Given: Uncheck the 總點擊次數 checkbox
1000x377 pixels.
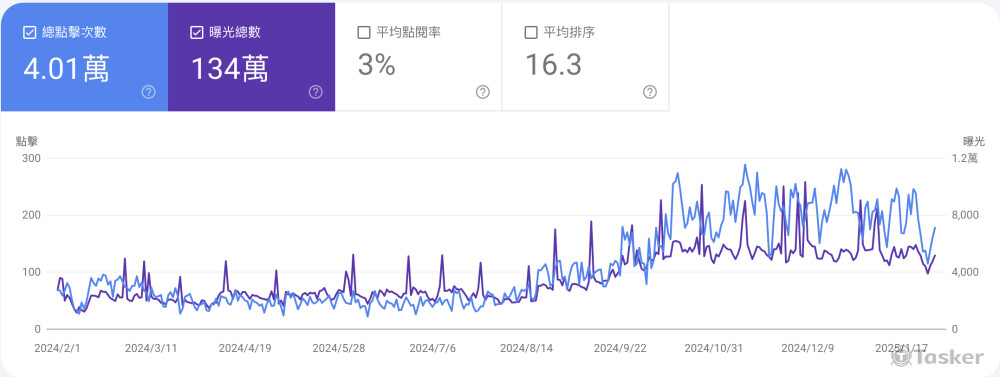Looking at the screenshot, I should coord(29,33).
